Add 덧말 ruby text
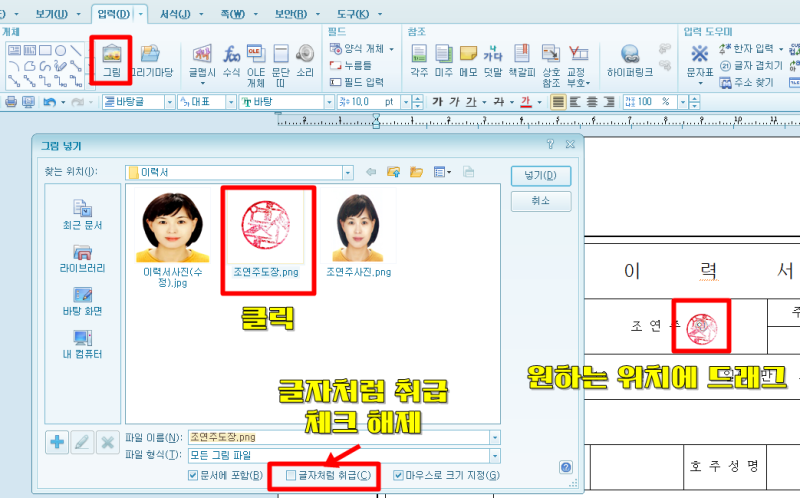This screenshot has height=498, width=800. 493,60
